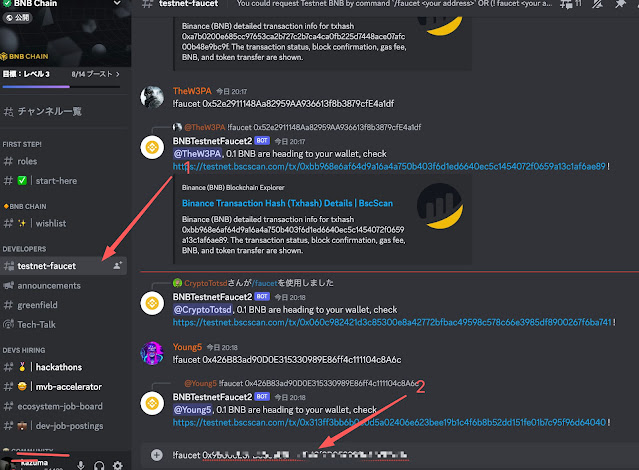The height and width of the screenshot is (470, 639).
Task: Open Young5 user avatar
Action: tap(152, 353)
